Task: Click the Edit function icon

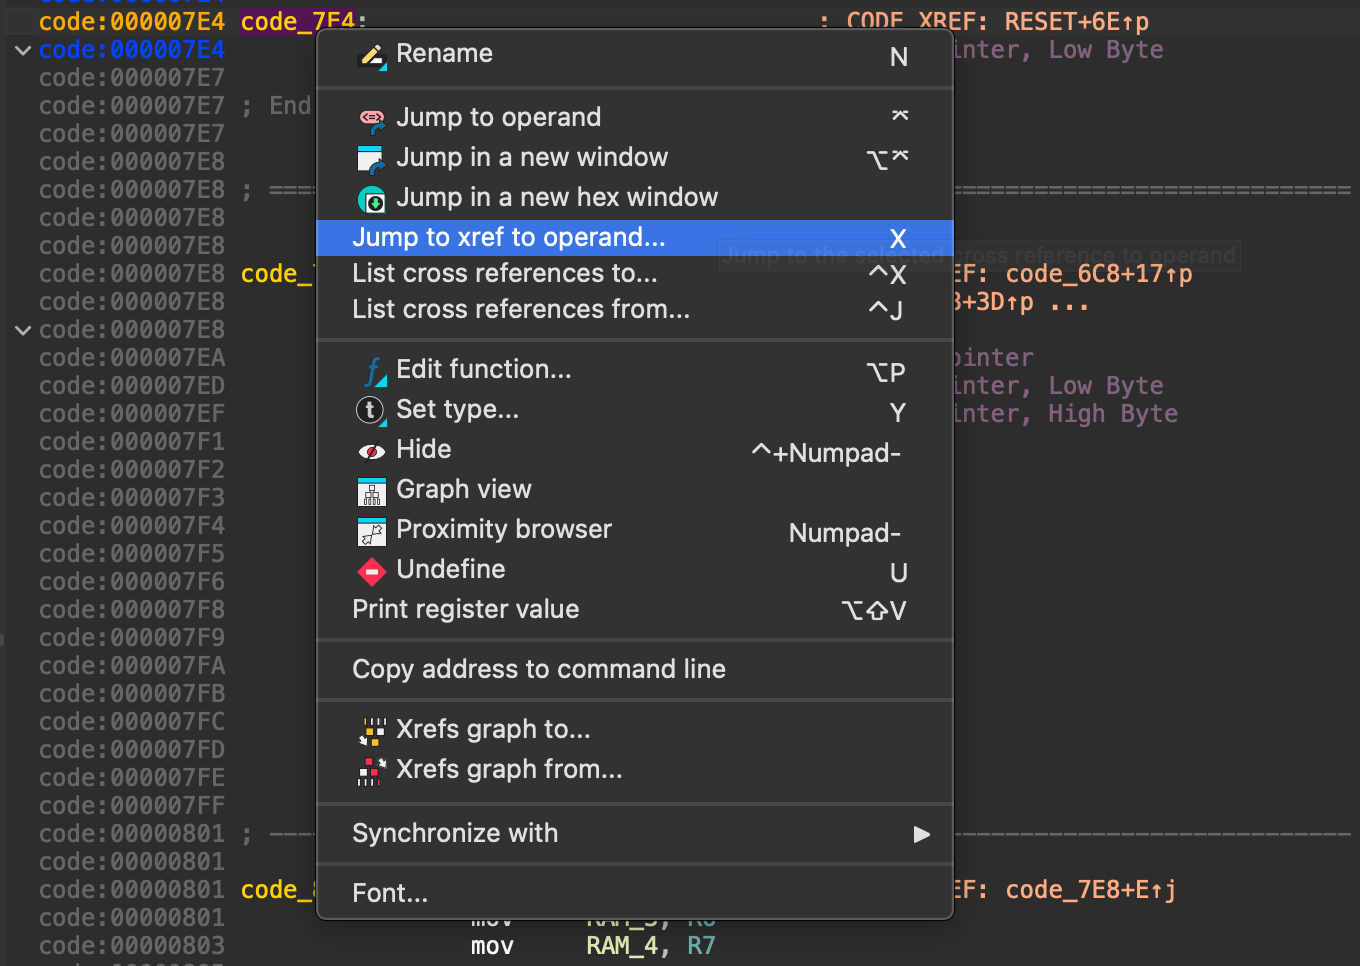Action: click(371, 371)
